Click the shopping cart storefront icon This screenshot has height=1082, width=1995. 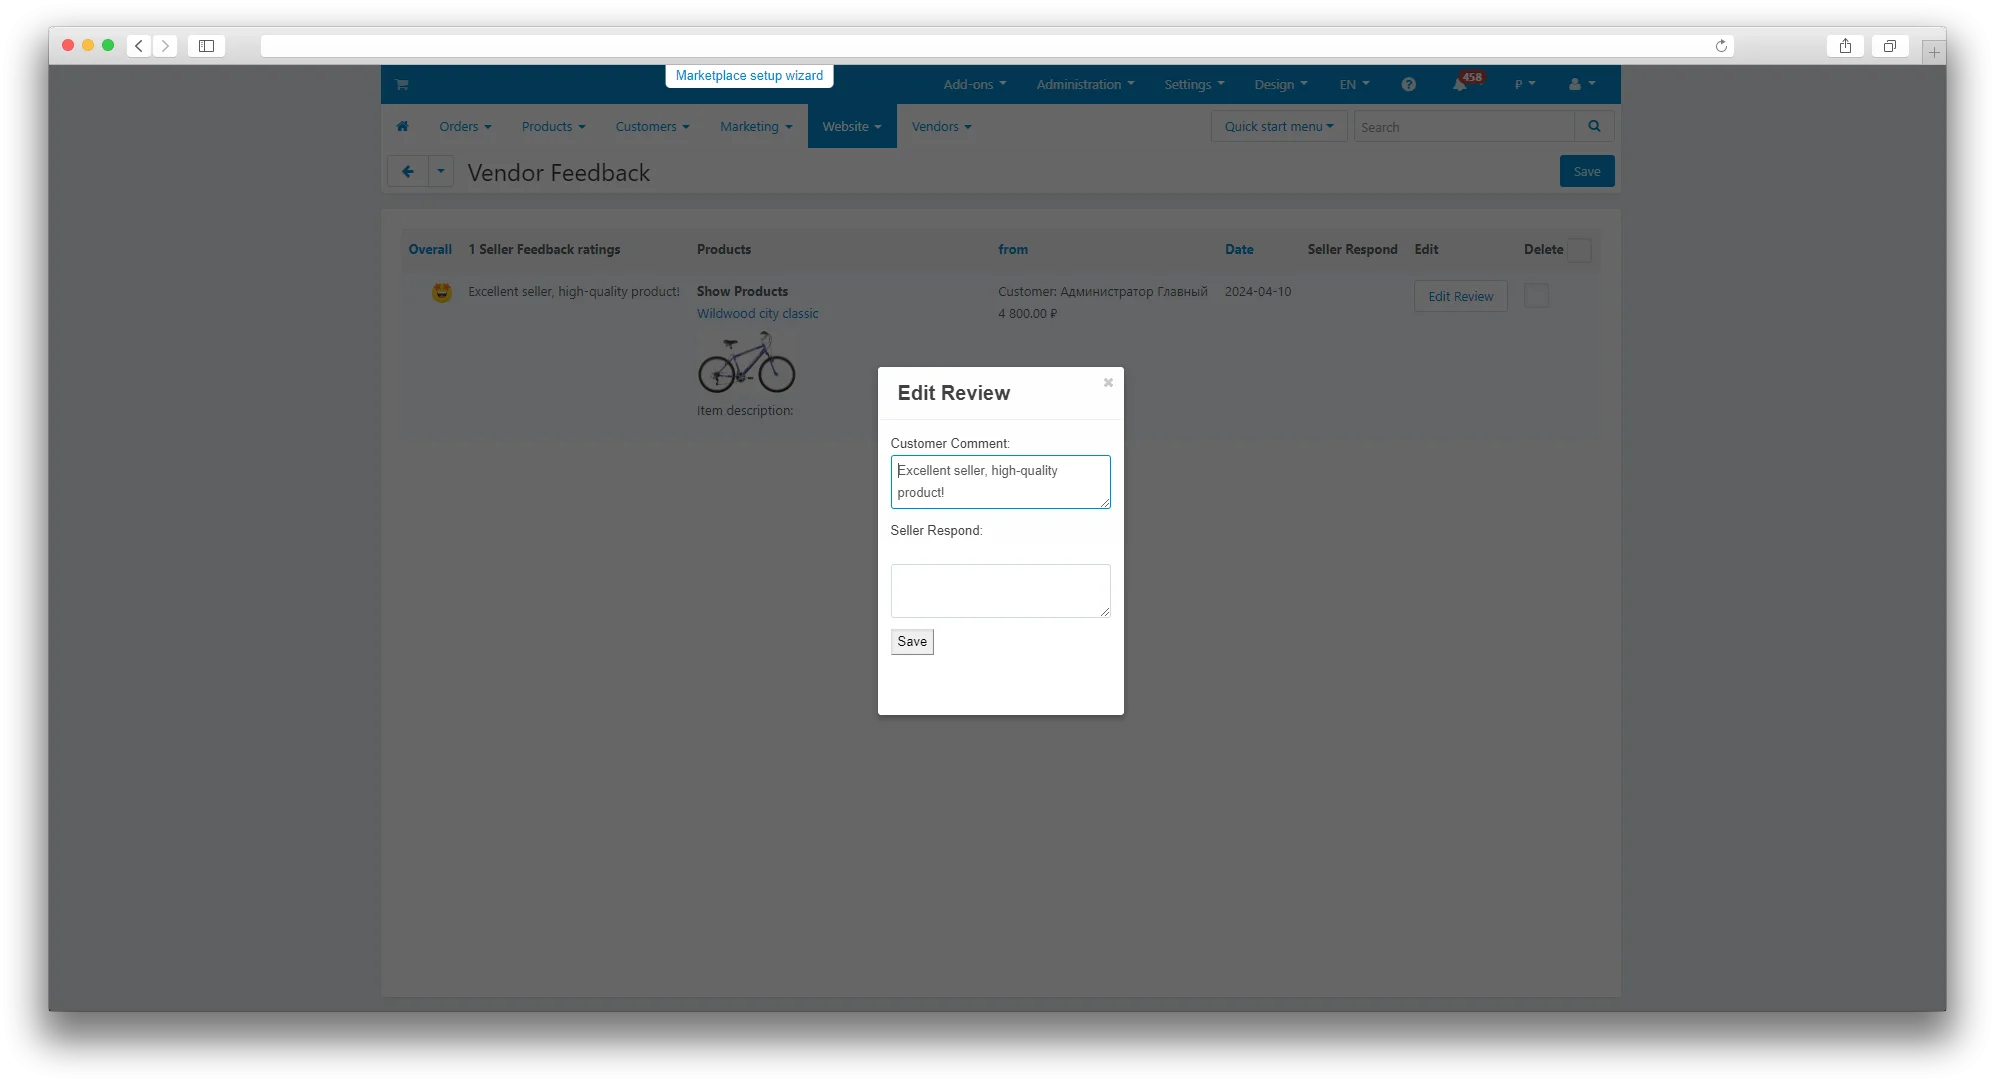402,85
